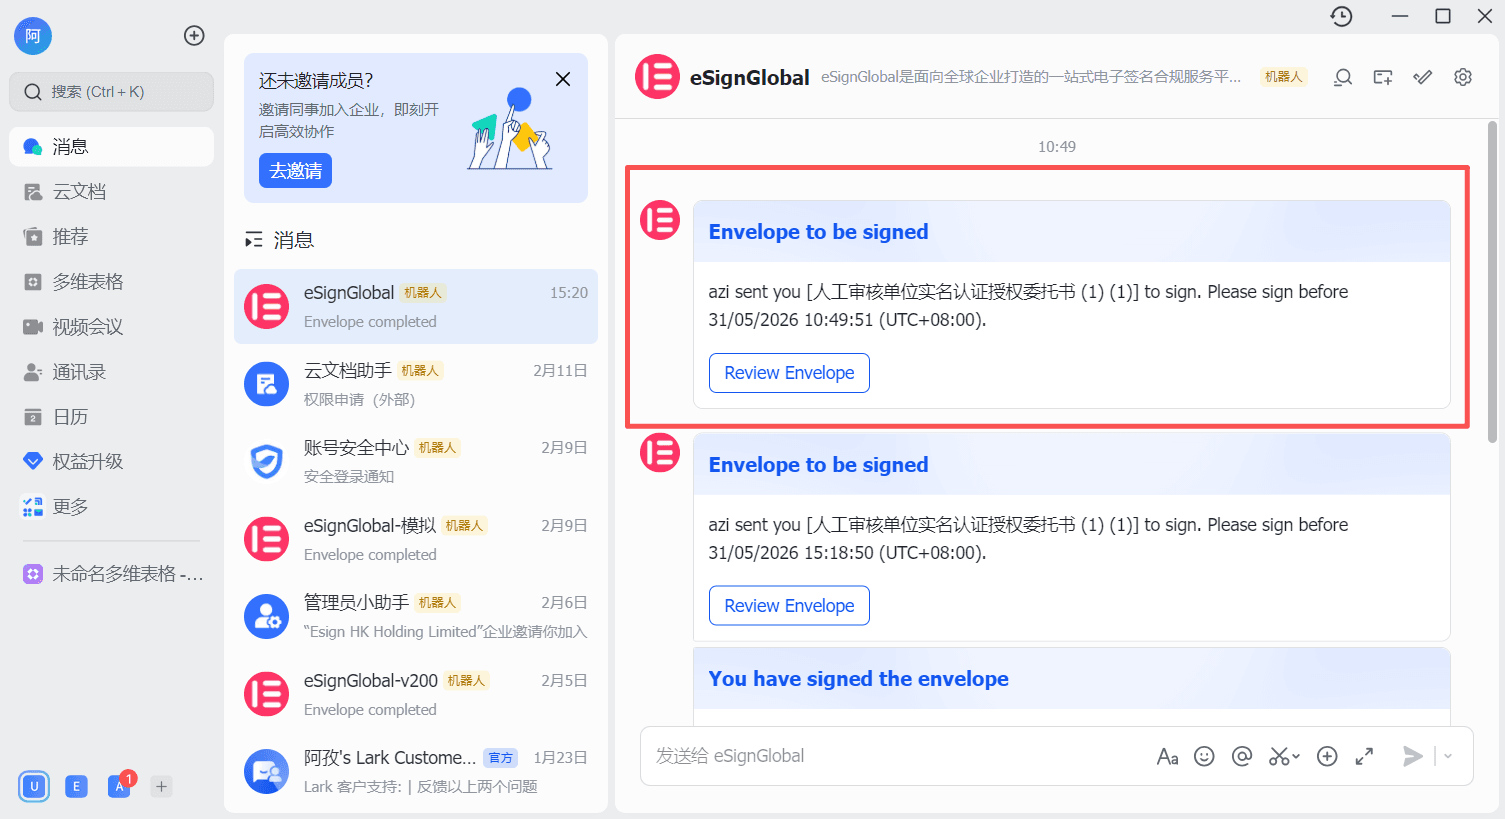
Task: Click the 去邀请 button
Action: pyautogui.click(x=295, y=171)
